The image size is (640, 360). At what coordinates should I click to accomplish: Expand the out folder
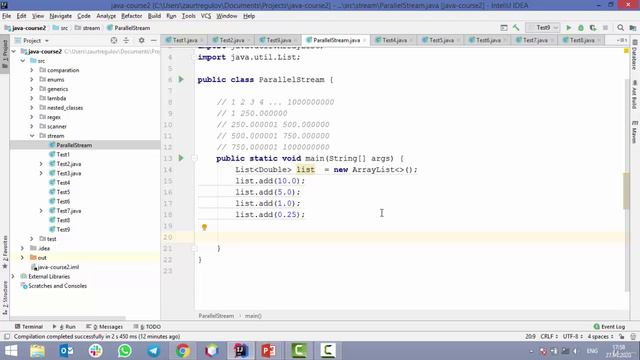click(x=23, y=258)
